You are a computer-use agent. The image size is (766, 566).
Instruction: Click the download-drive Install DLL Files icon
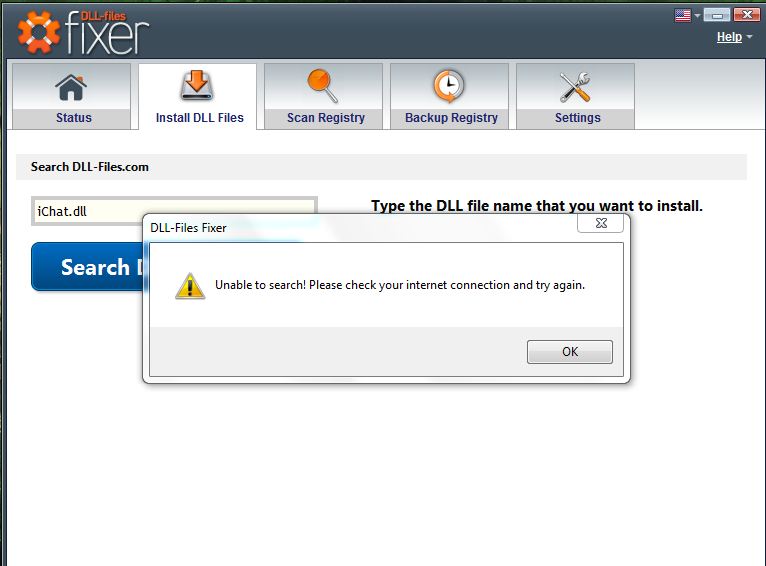coord(197,85)
